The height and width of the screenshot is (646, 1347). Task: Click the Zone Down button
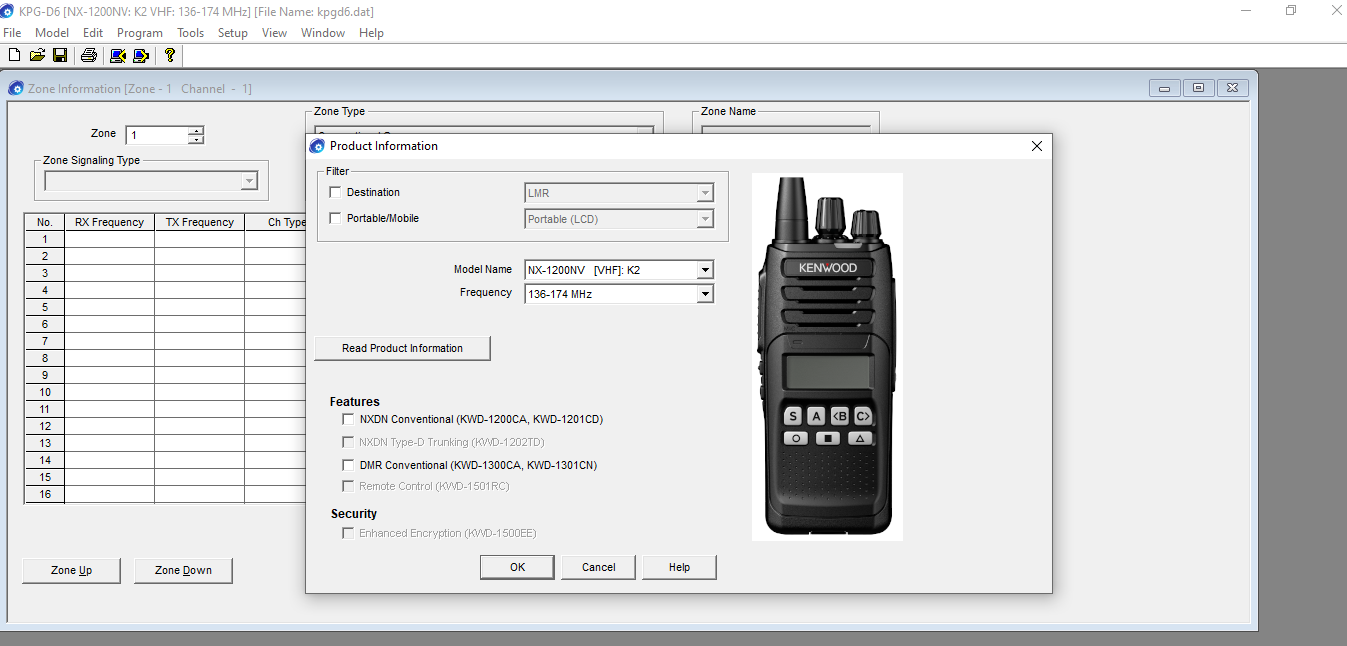[183, 570]
